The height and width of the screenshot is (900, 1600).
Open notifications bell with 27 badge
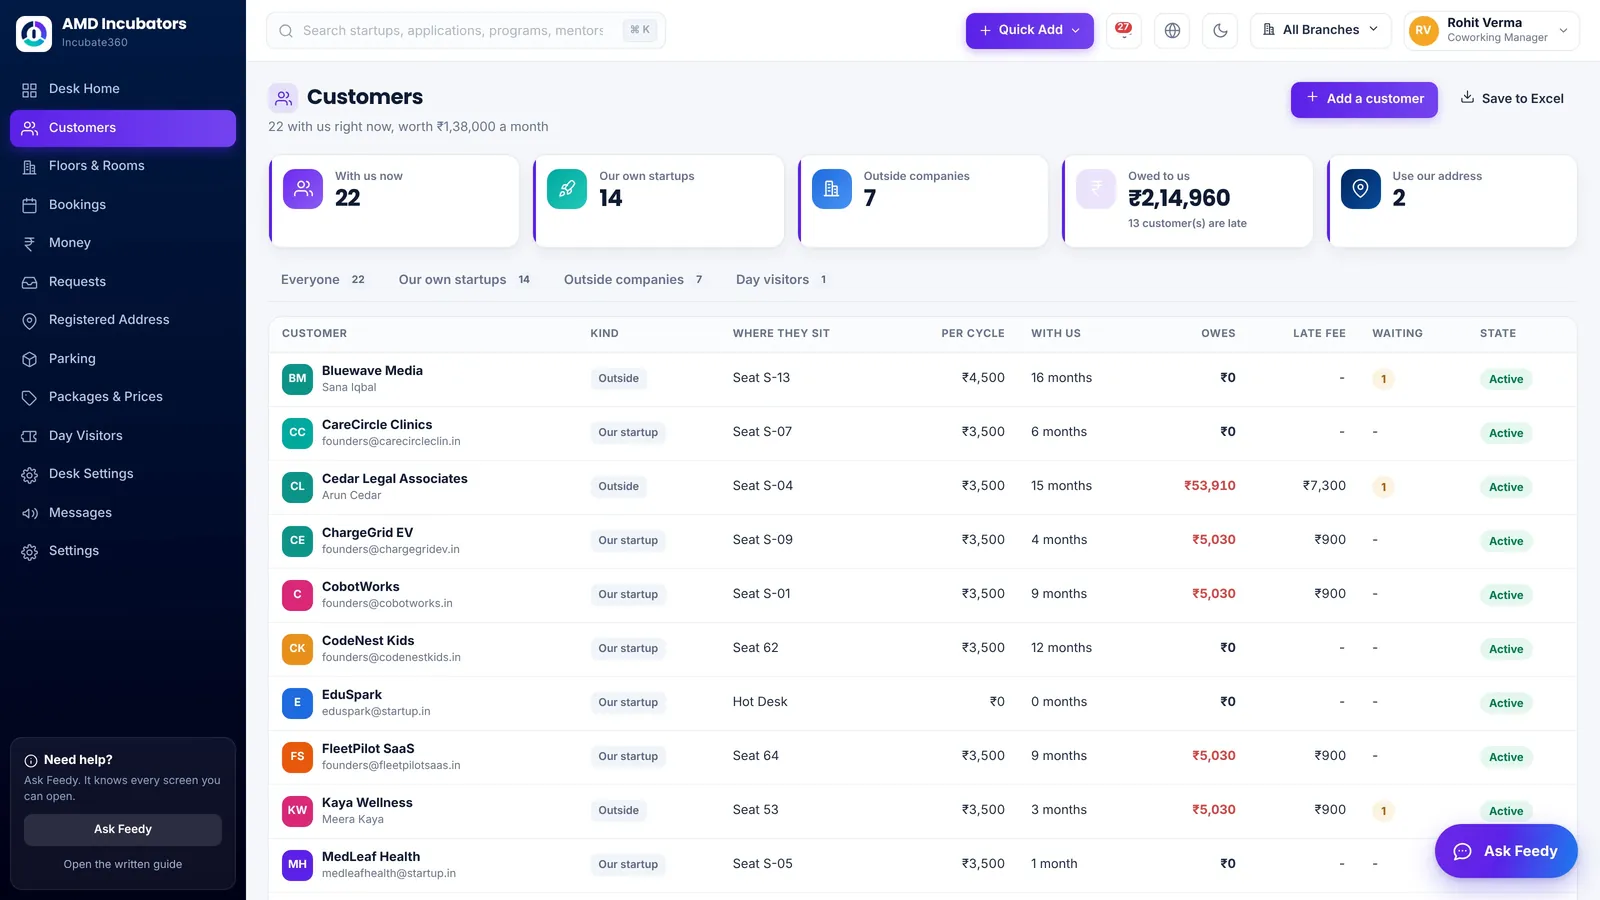(x=1123, y=30)
